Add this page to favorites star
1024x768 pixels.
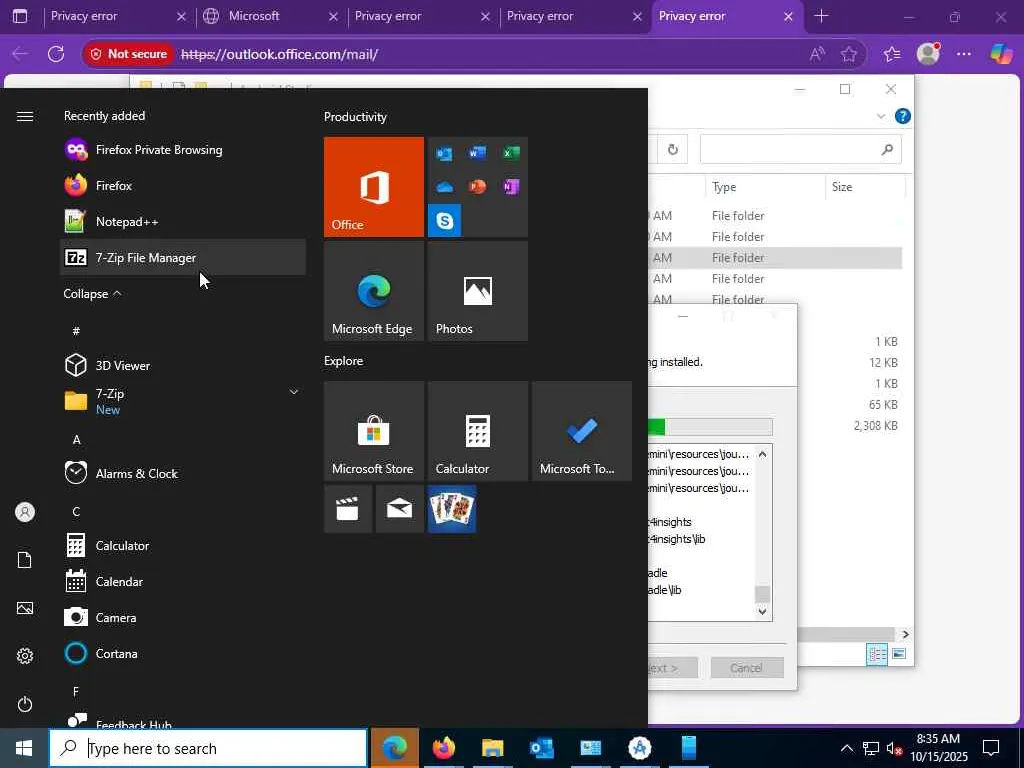[x=848, y=54]
